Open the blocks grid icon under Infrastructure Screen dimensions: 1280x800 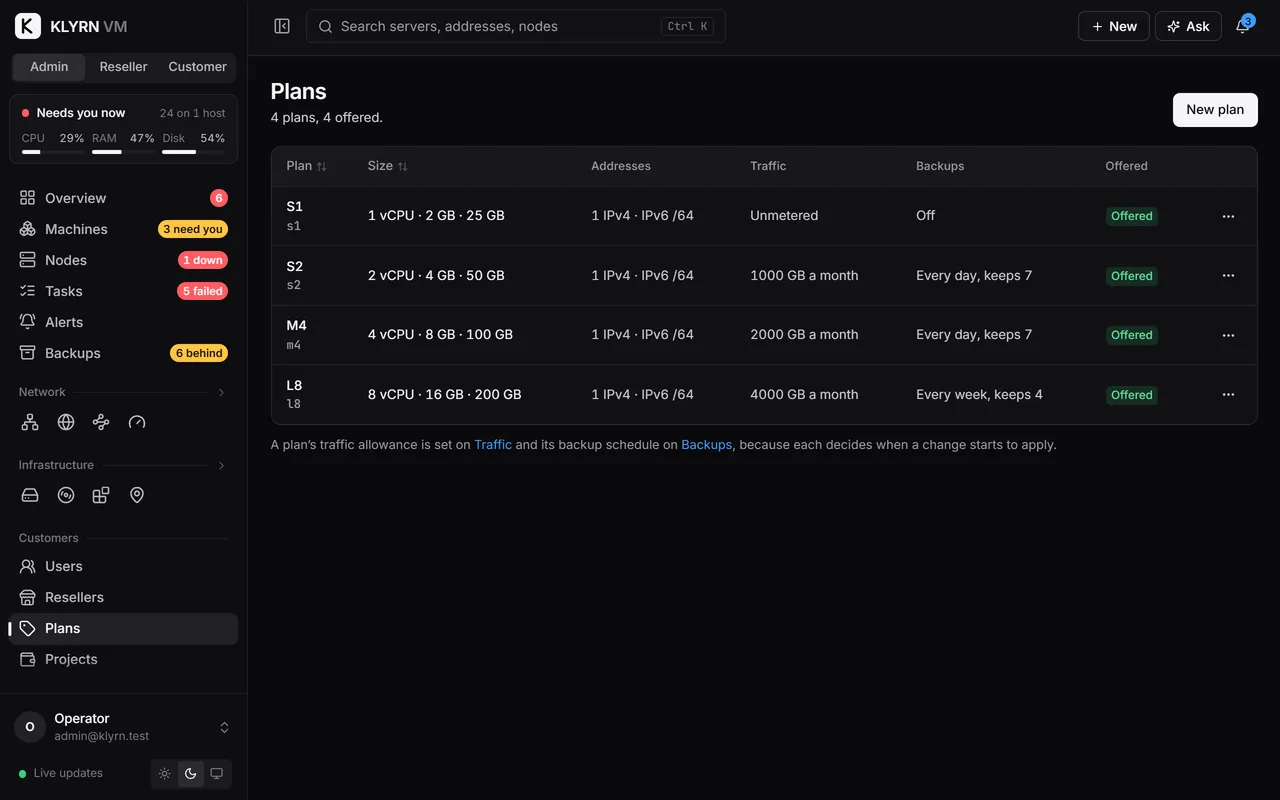[101, 495]
